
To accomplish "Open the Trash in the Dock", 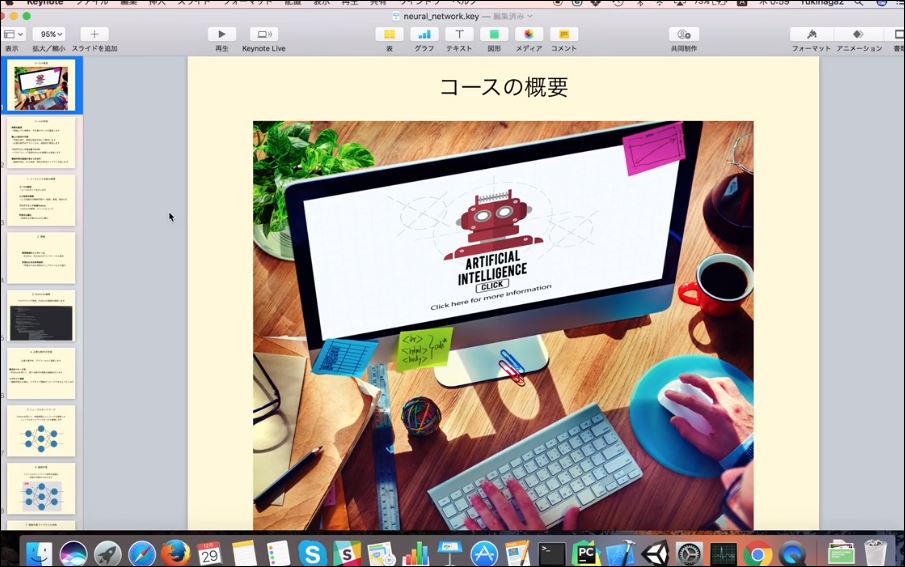I will (x=876, y=553).
